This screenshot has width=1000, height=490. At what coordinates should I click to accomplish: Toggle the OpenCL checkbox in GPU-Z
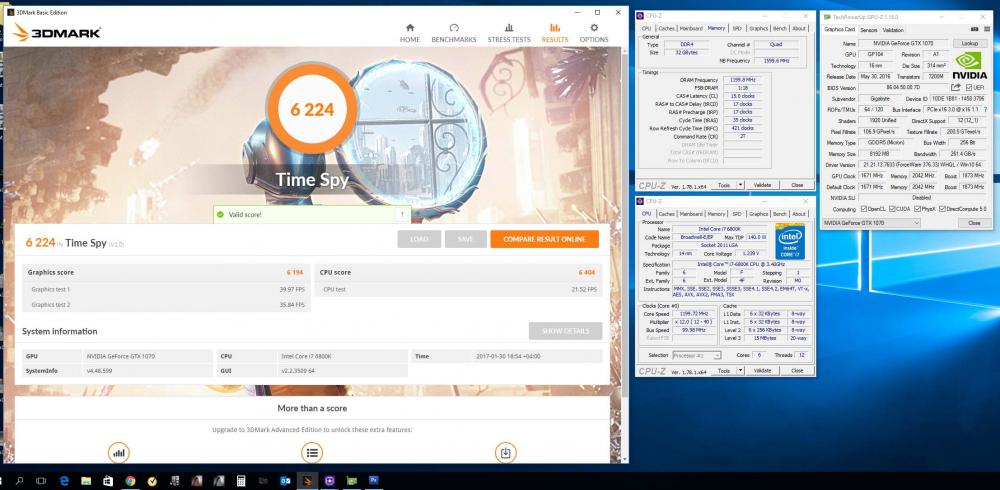point(862,209)
